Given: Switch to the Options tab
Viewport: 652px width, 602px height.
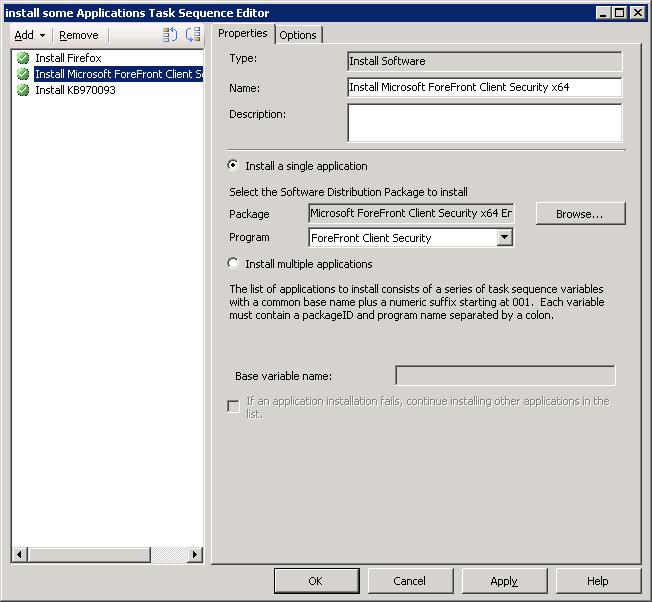Looking at the screenshot, I should point(298,35).
